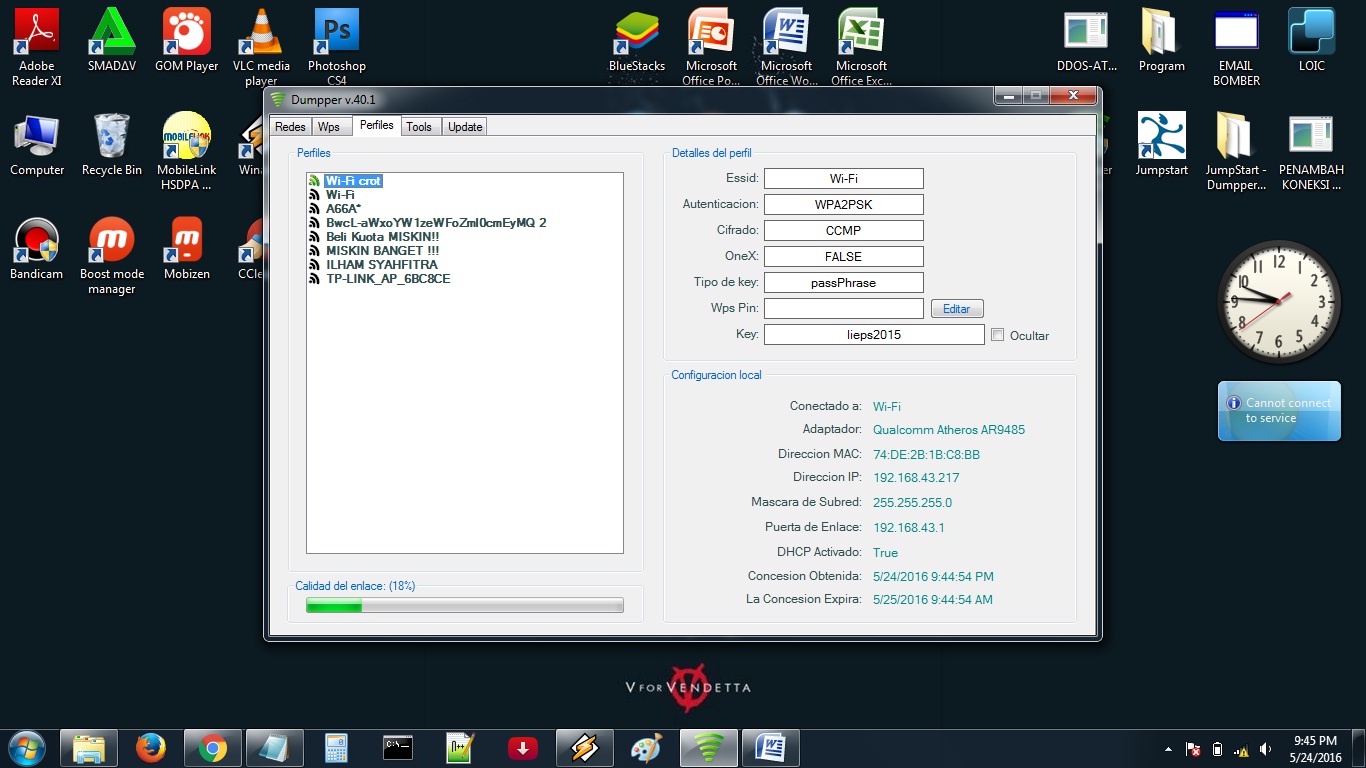Click the link quality progress bar
Screen dimensions: 1366x768
point(465,605)
